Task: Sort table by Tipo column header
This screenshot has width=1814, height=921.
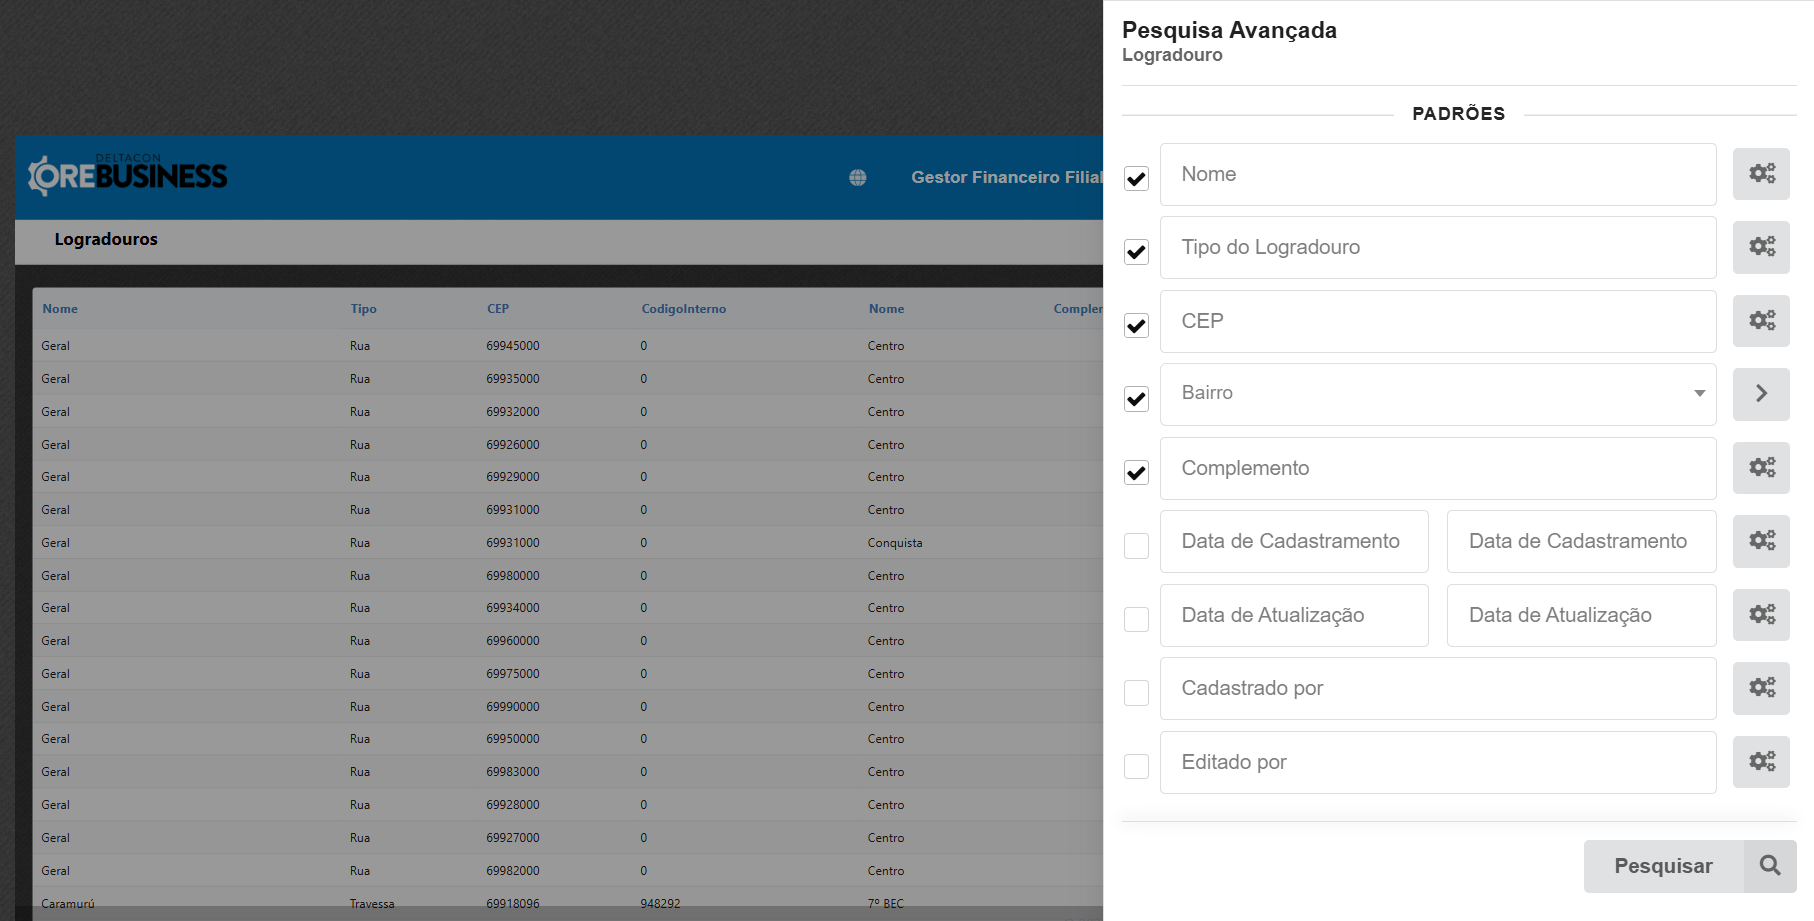Action: 363,309
